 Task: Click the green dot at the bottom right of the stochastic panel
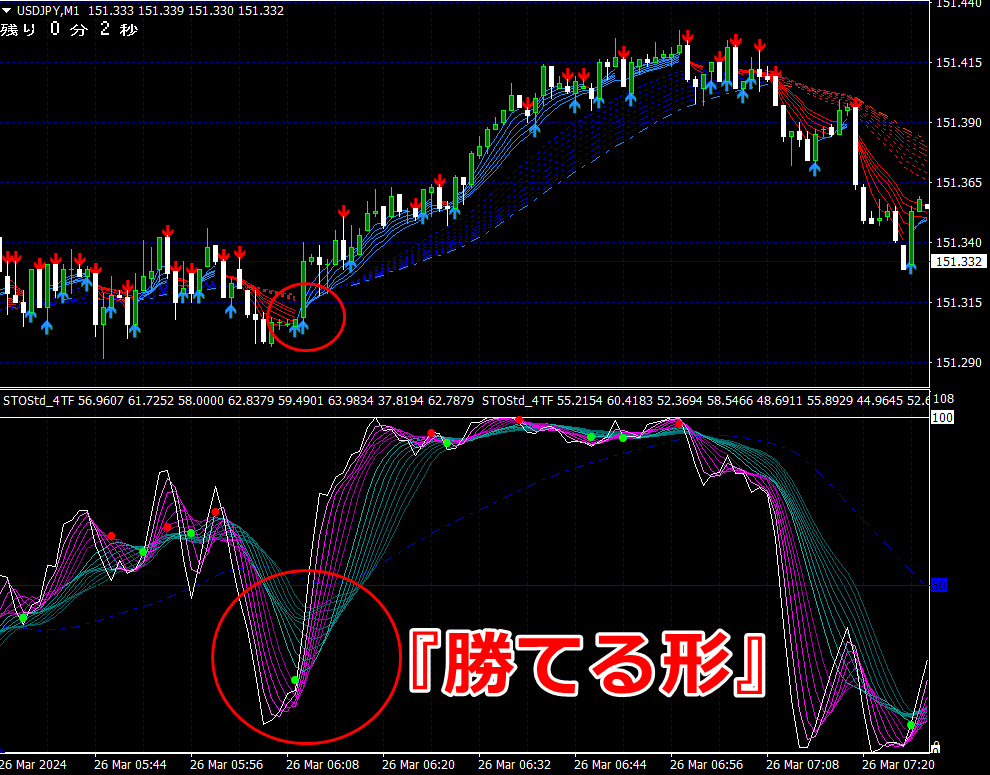click(x=911, y=725)
